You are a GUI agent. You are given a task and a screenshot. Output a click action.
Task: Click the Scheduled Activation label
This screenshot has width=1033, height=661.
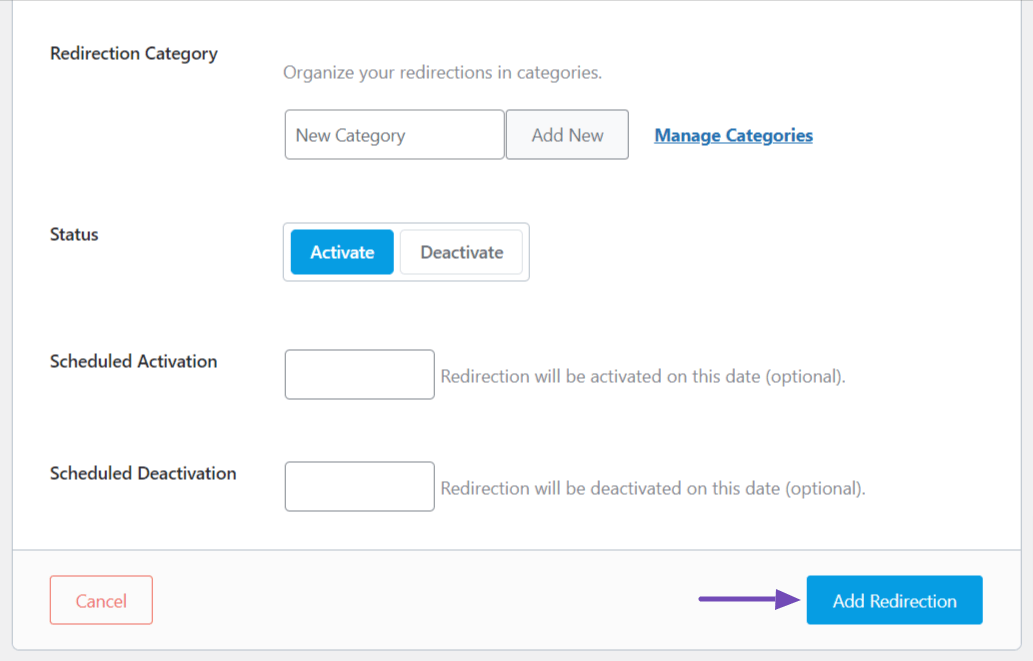133,361
